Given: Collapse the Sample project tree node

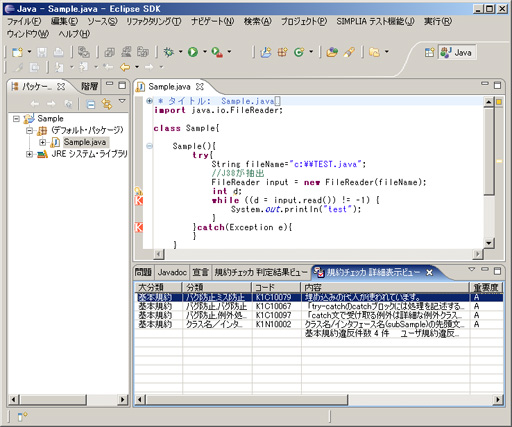Looking at the screenshot, I should [x=16, y=119].
